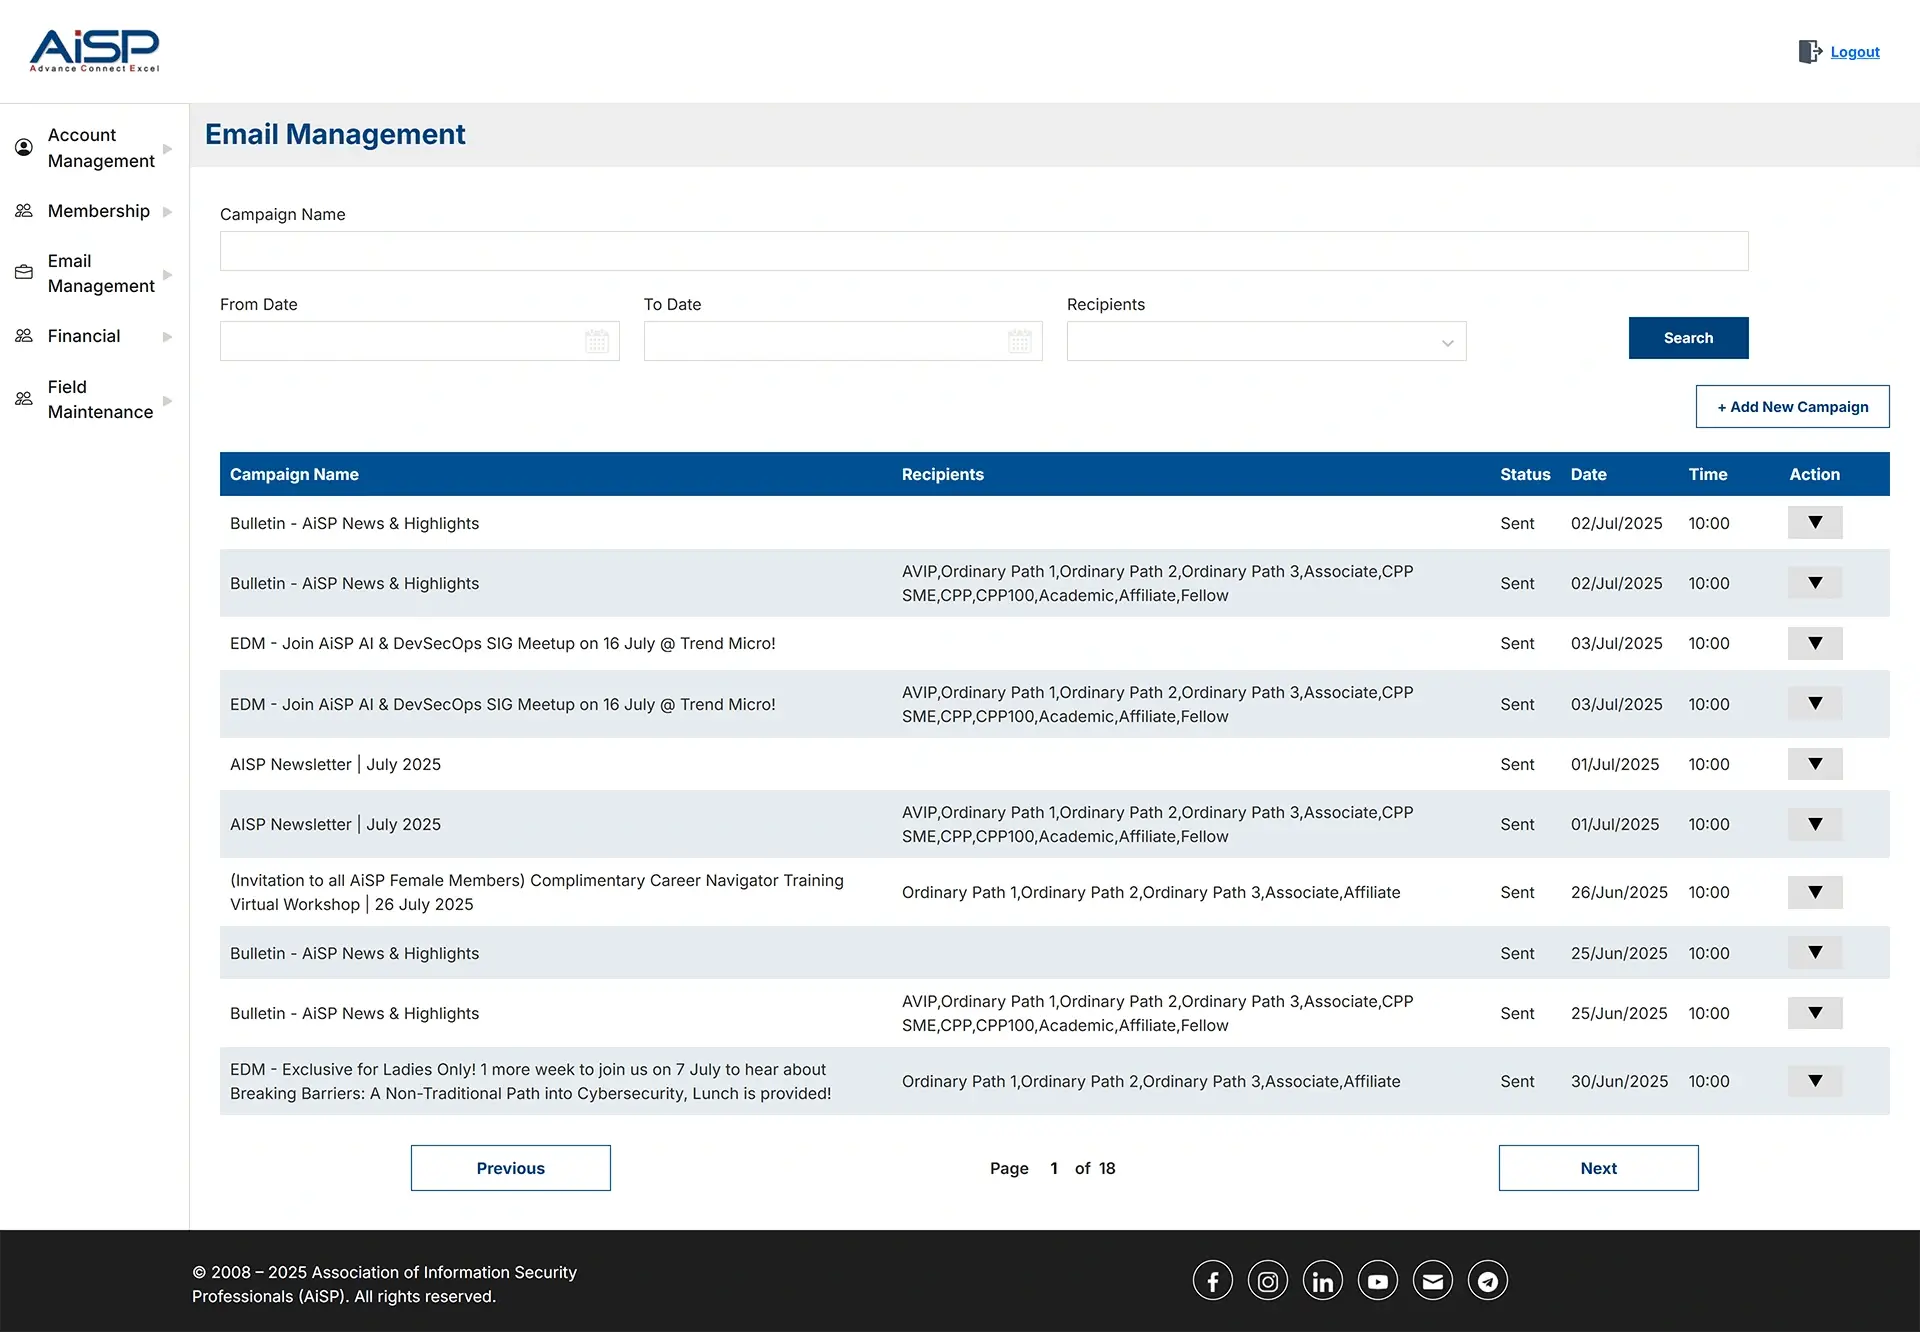Open the Financial sidebar menu
The image size is (1920, 1332).
pos(84,336)
